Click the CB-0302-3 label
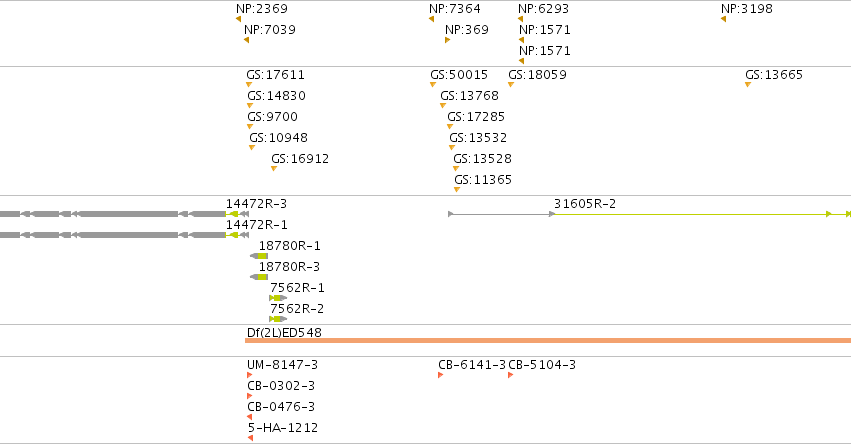Image resolution: width=851 pixels, height=444 pixels. click(x=281, y=386)
